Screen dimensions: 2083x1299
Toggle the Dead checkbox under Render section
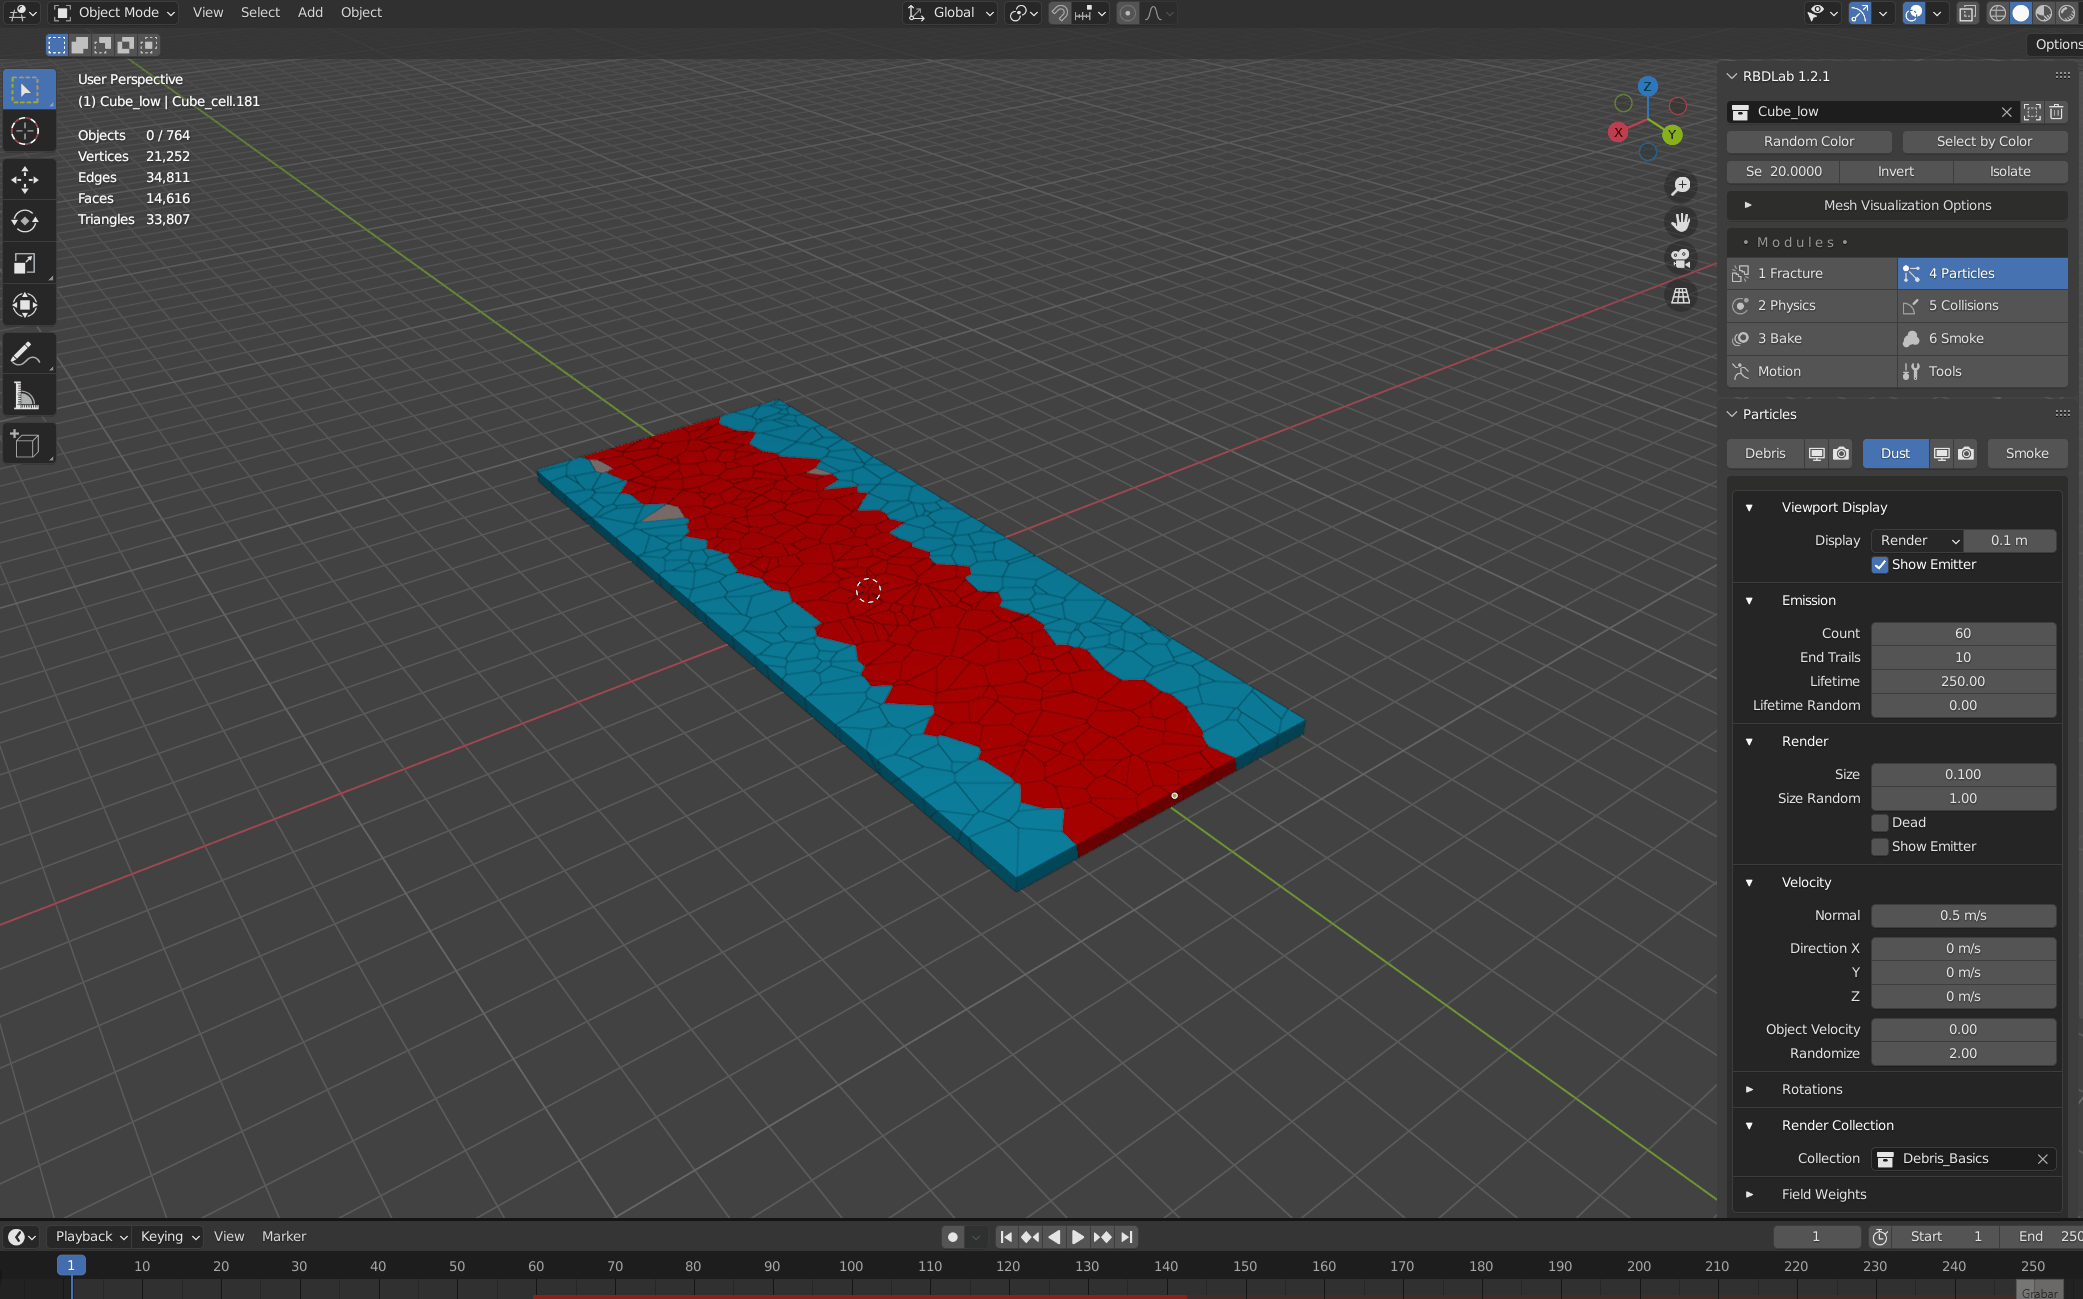(x=1881, y=820)
